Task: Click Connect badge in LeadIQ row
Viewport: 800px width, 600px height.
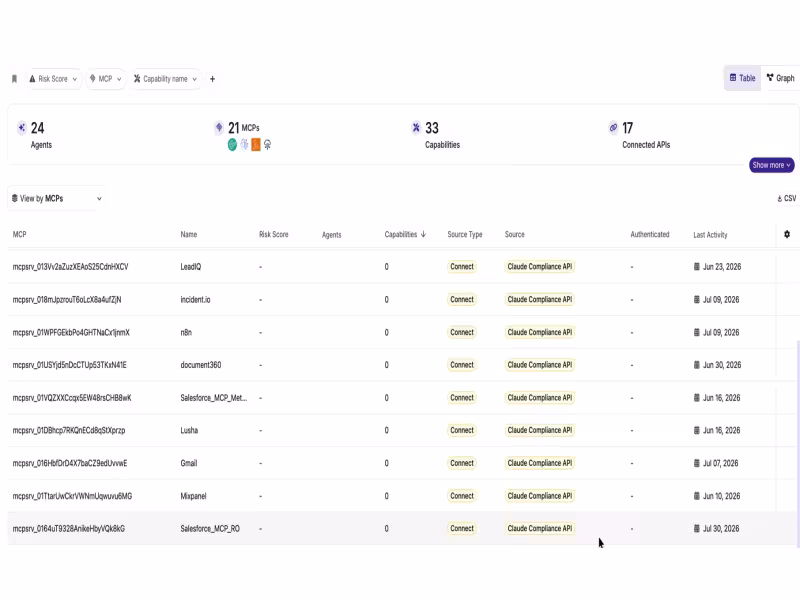Action: pyautogui.click(x=462, y=266)
